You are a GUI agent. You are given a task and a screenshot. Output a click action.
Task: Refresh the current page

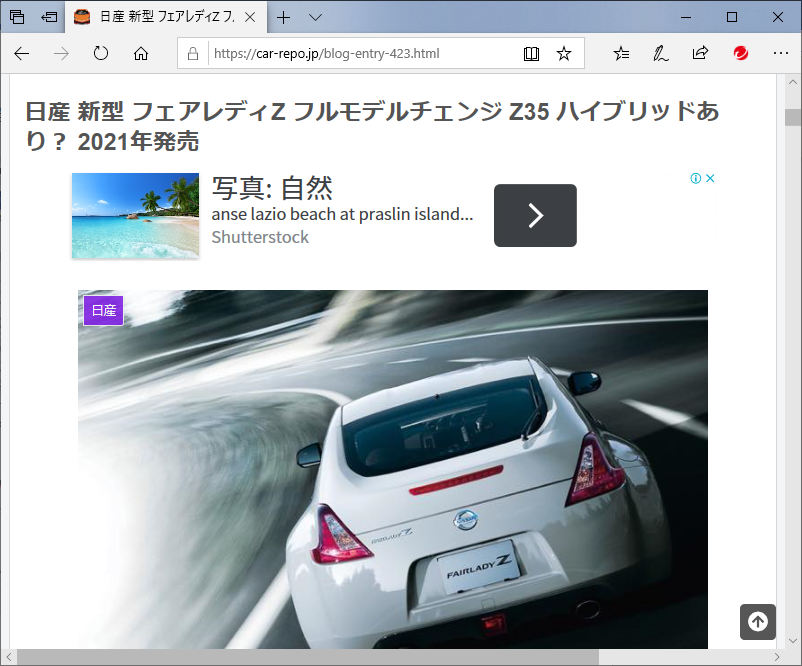[101, 54]
